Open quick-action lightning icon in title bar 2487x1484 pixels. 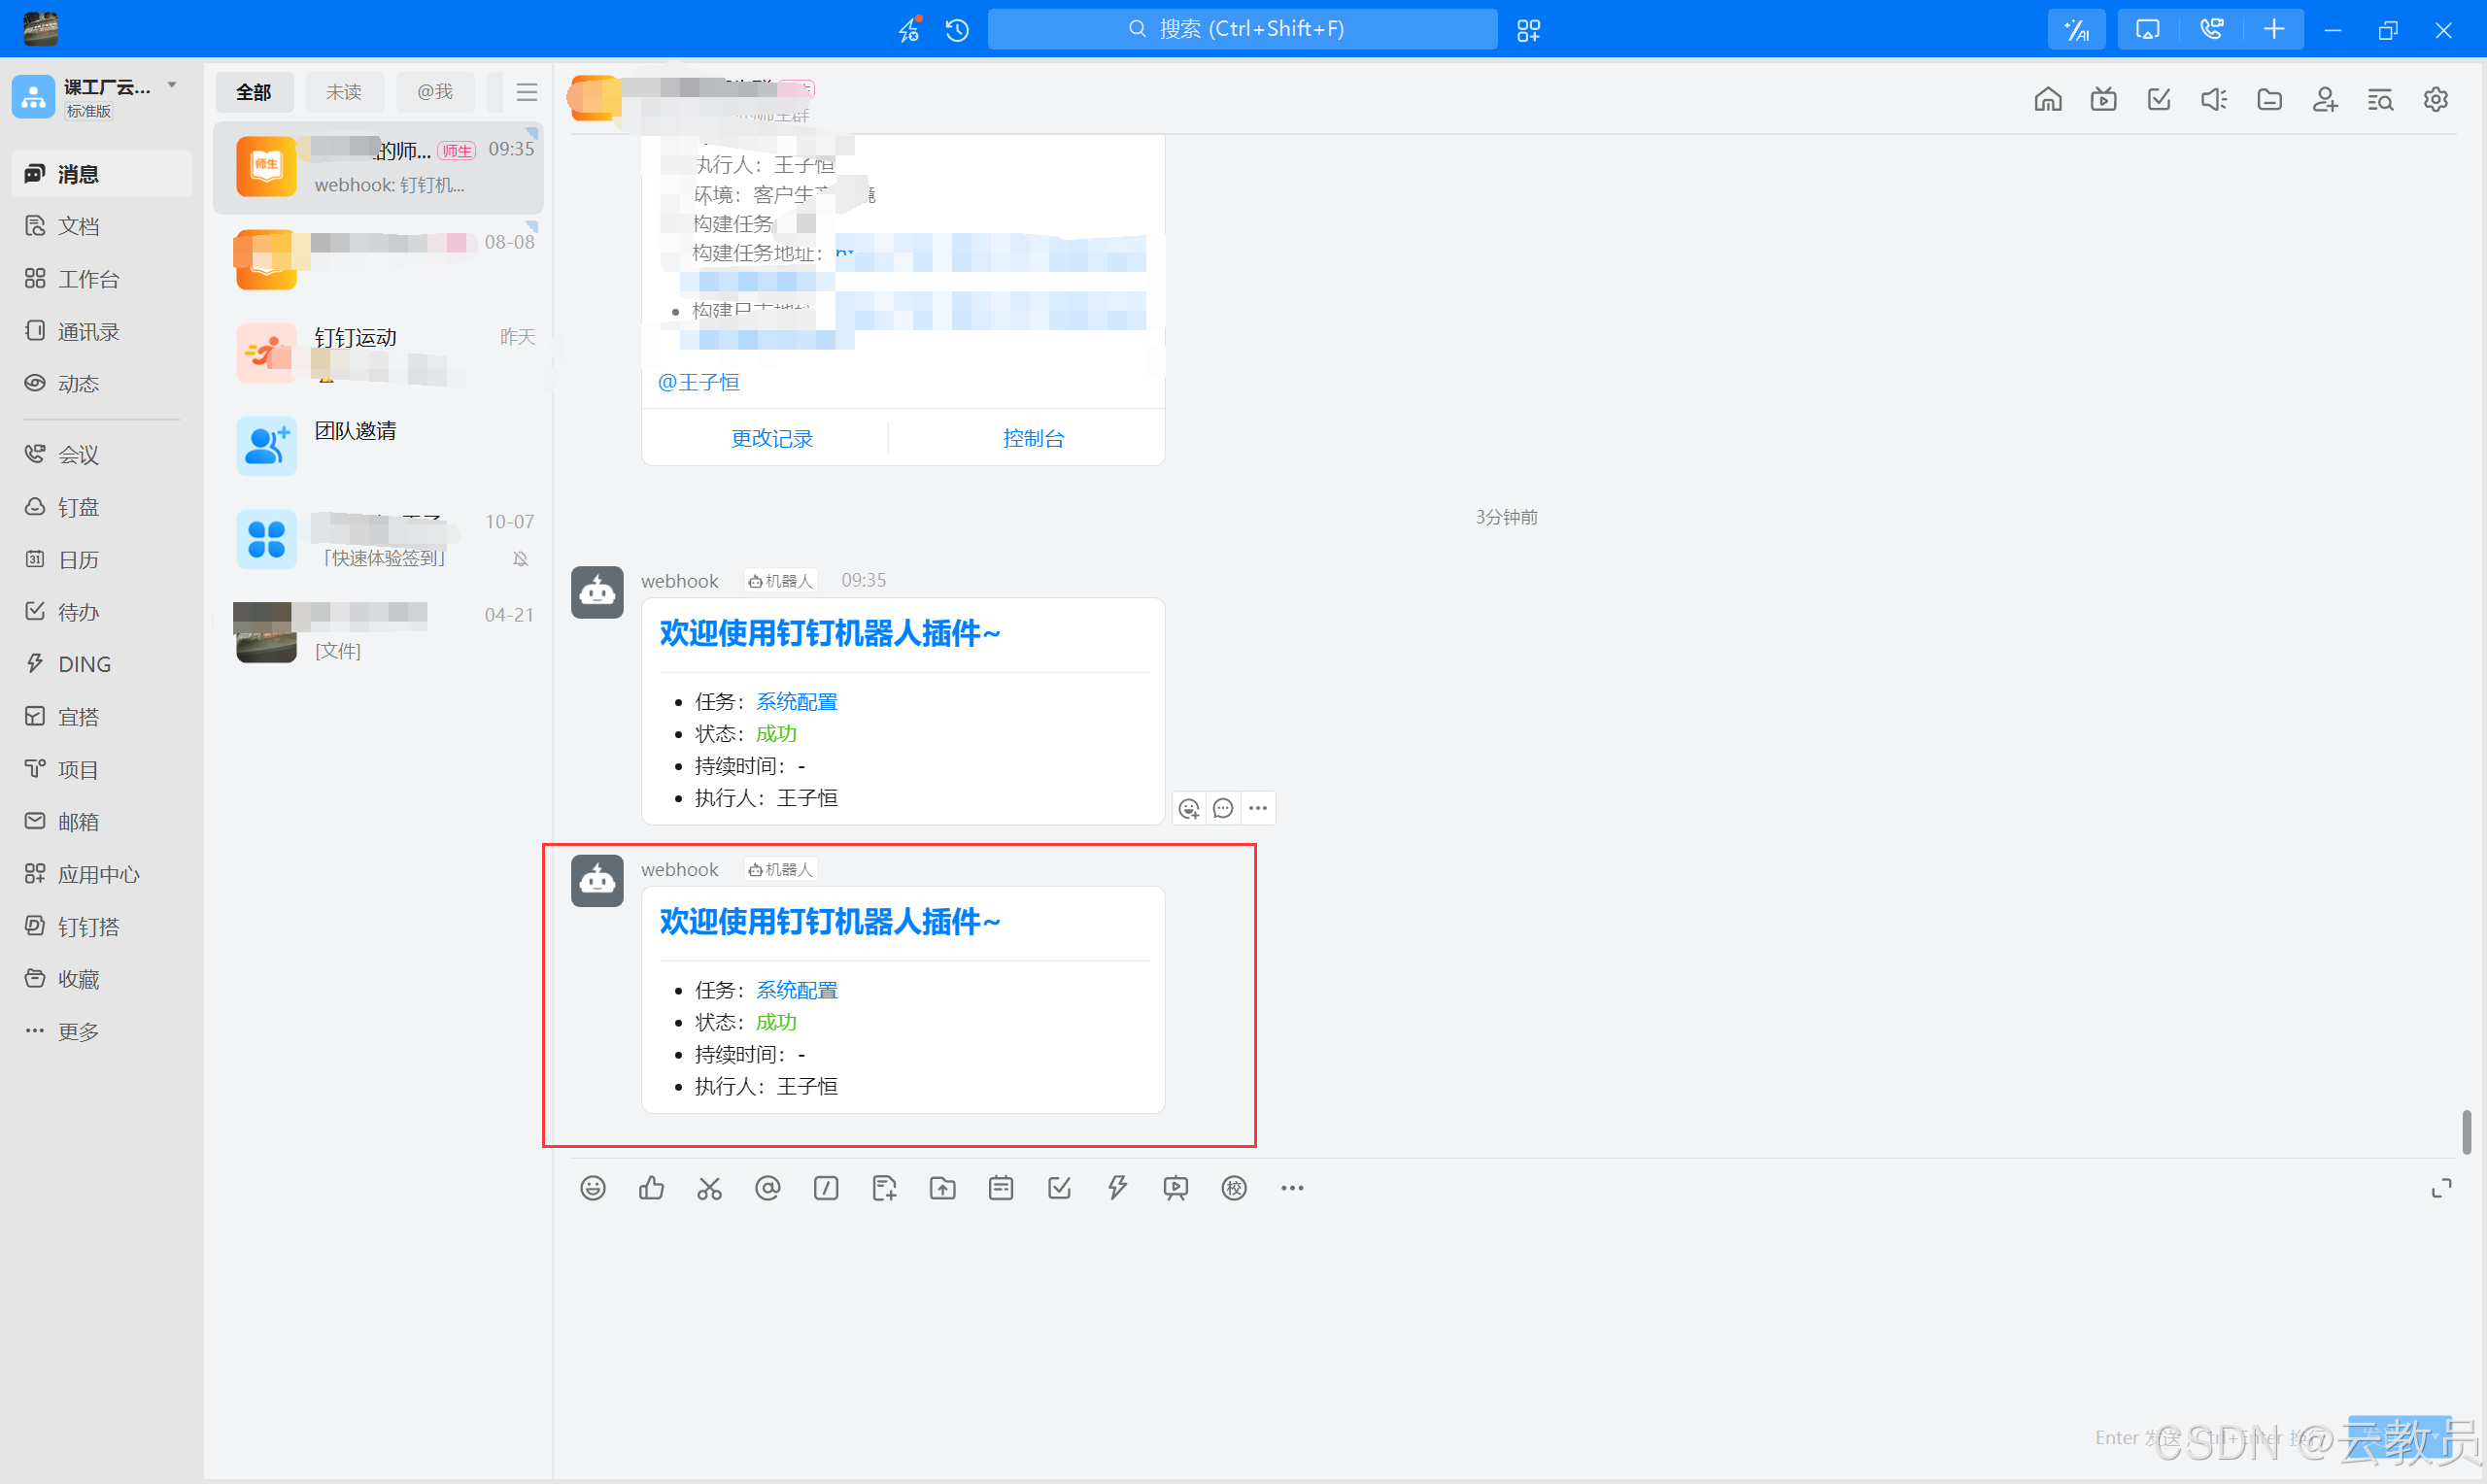(x=909, y=30)
